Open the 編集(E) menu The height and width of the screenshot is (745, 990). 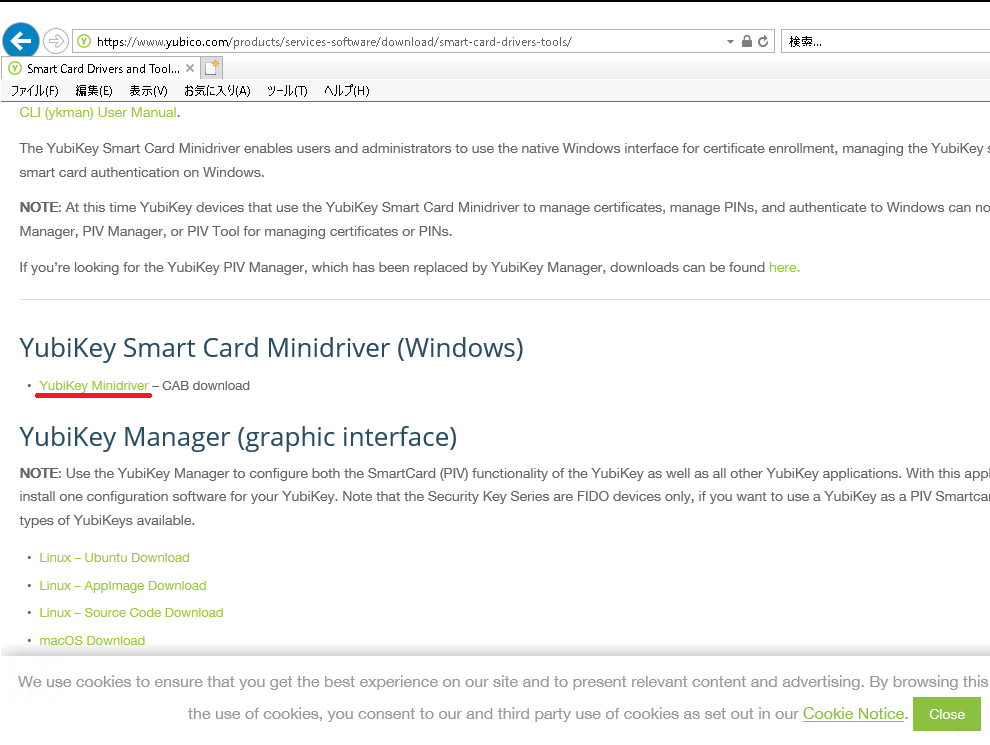(94, 91)
